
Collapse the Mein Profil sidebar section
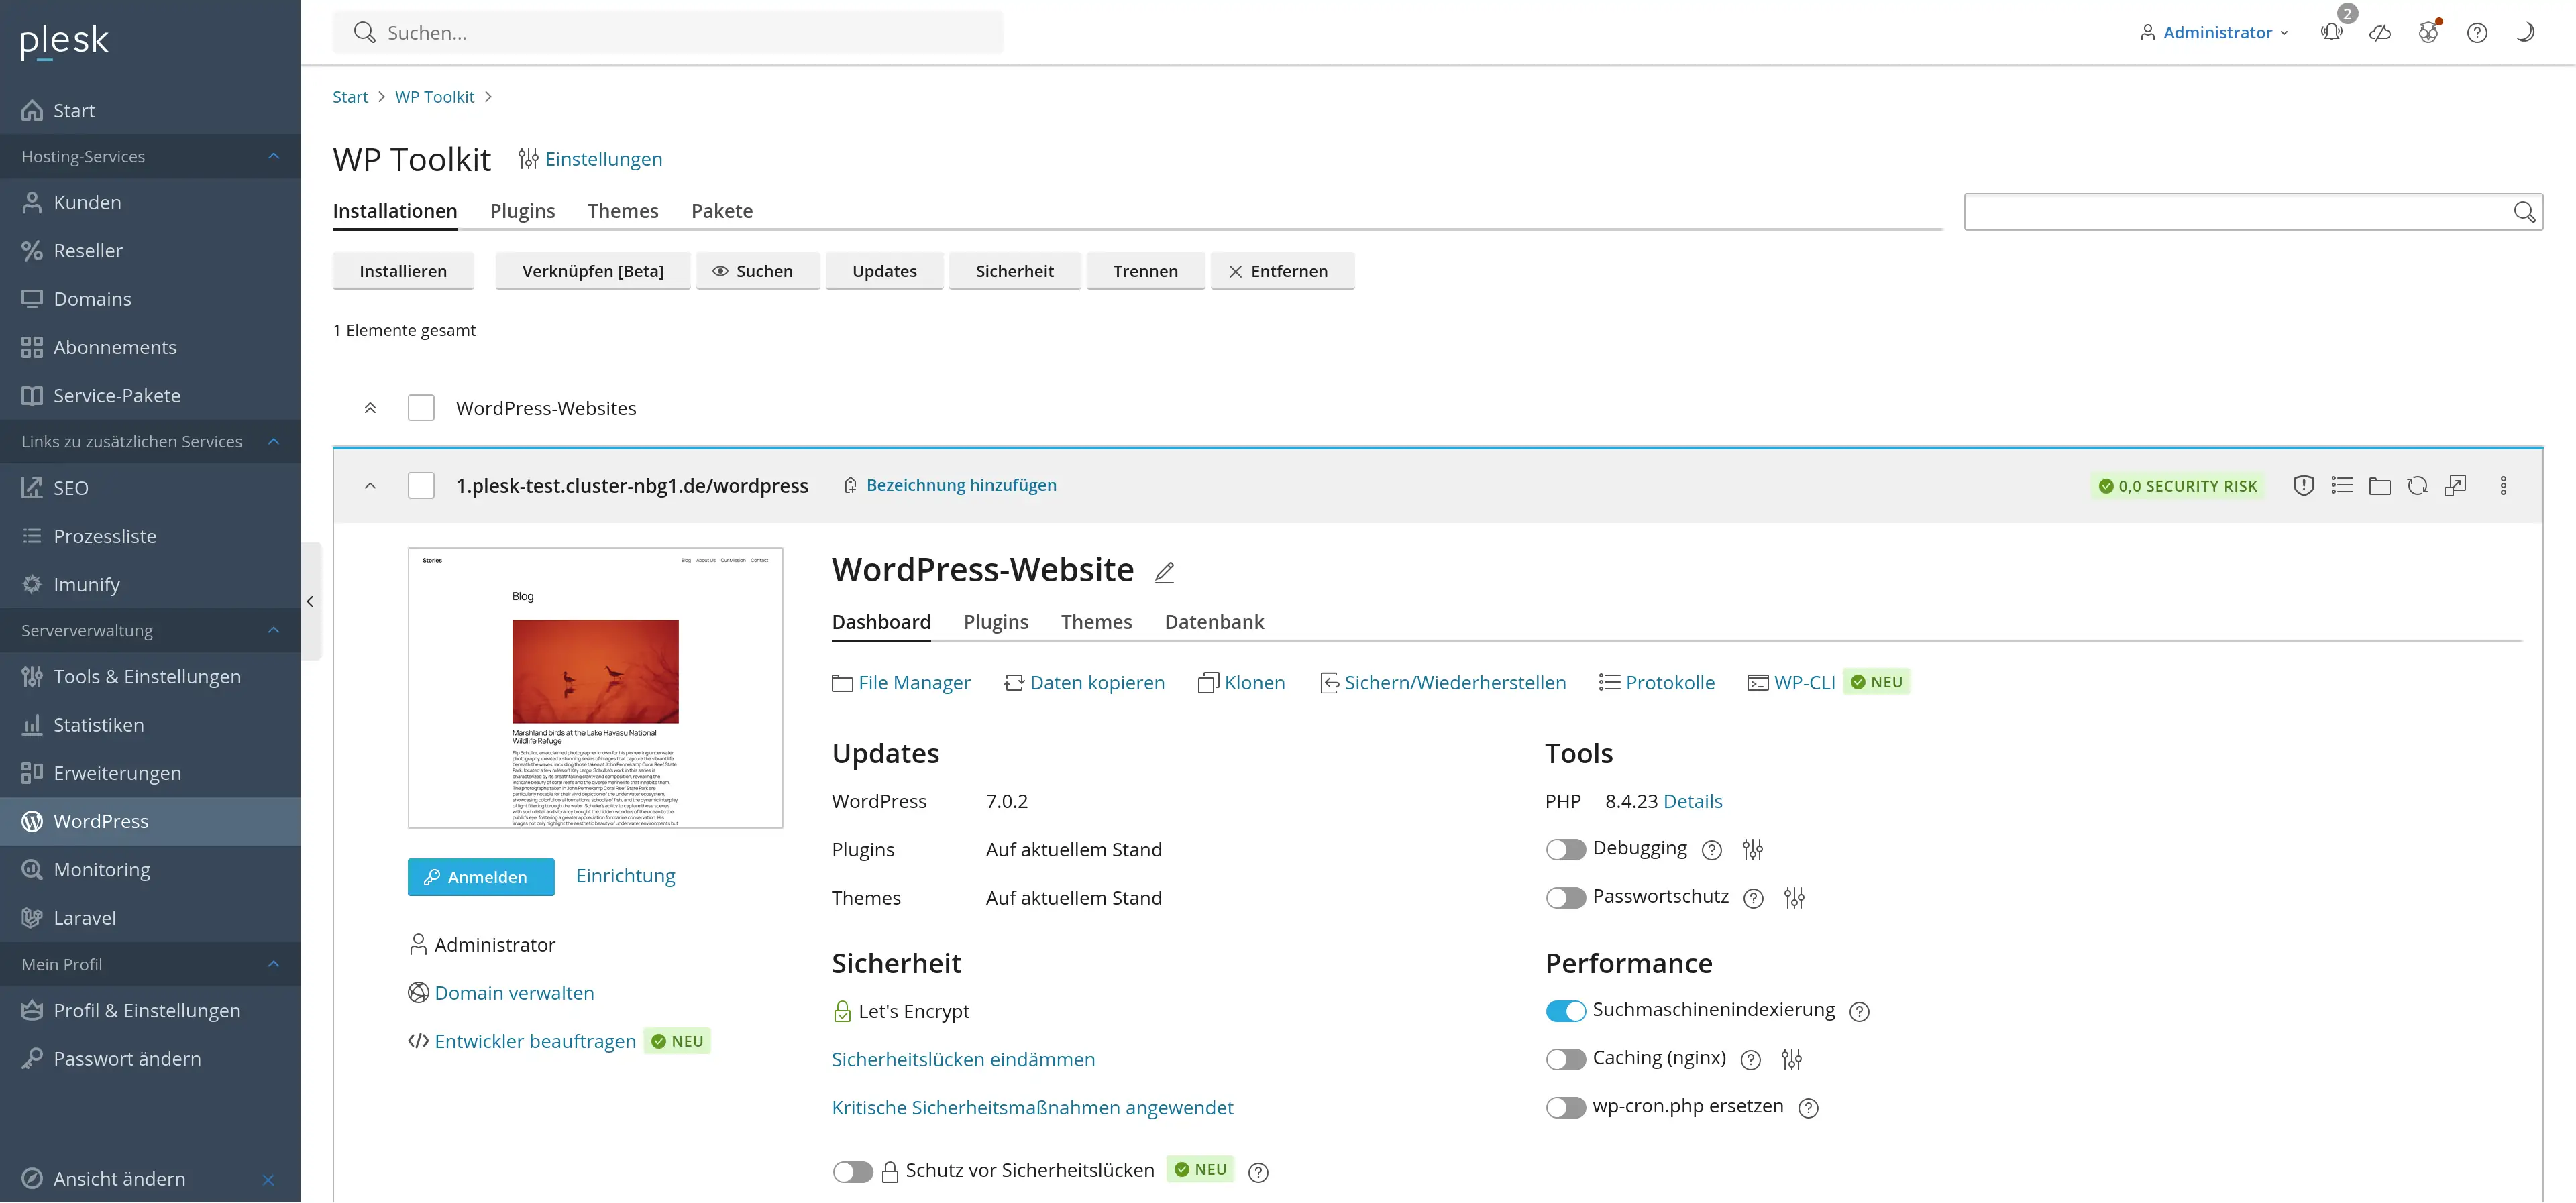click(x=273, y=964)
